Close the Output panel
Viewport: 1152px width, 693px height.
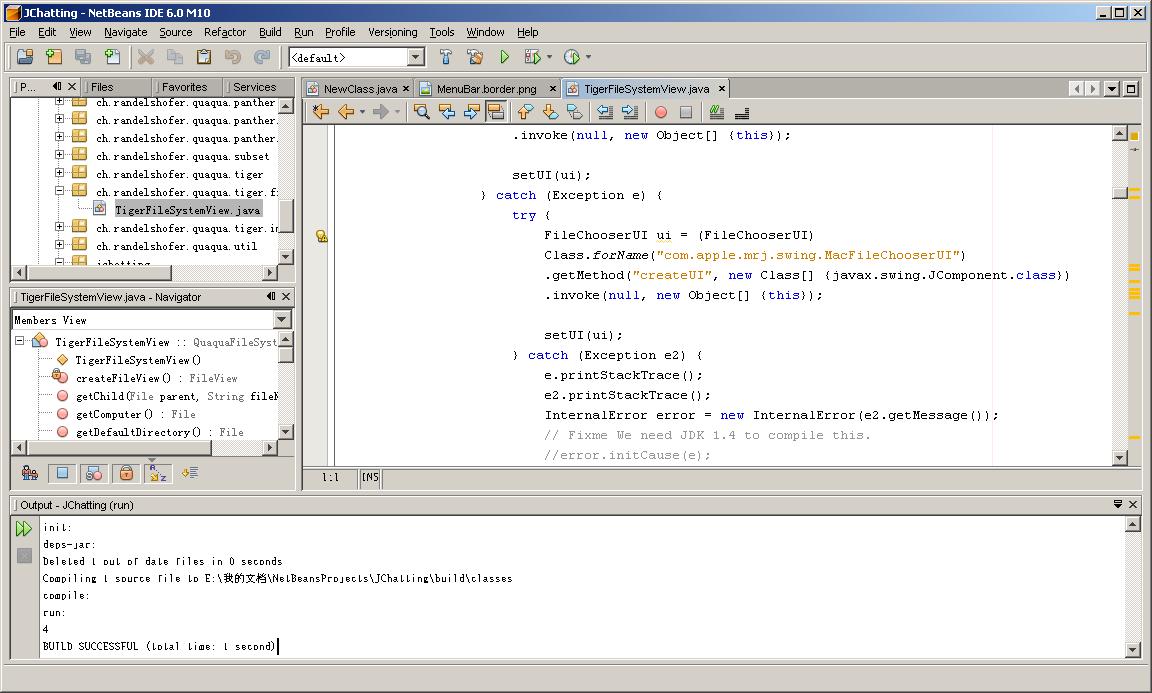point(1133,505)
